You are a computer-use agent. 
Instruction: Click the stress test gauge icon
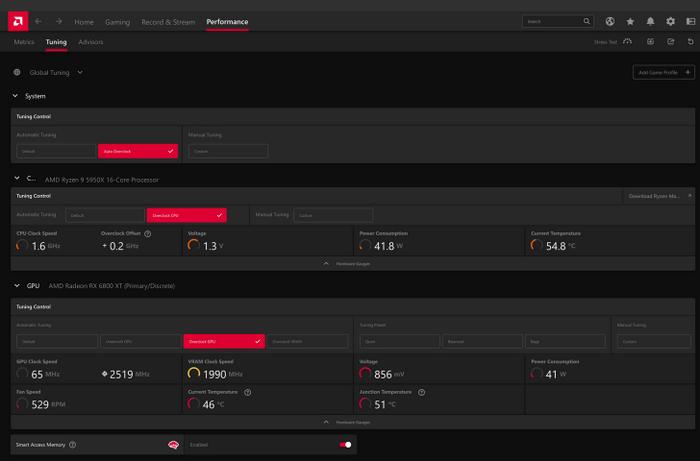click(x=628, y=42)
